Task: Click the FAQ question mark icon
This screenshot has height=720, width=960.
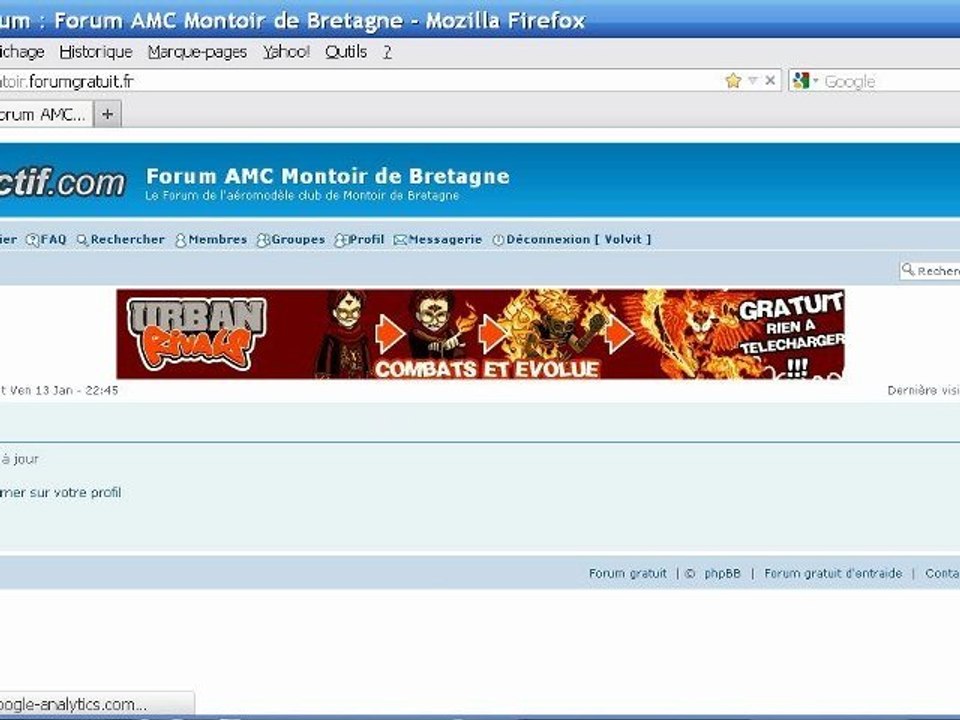Action: pyautogui.click(x=32, y=240)
